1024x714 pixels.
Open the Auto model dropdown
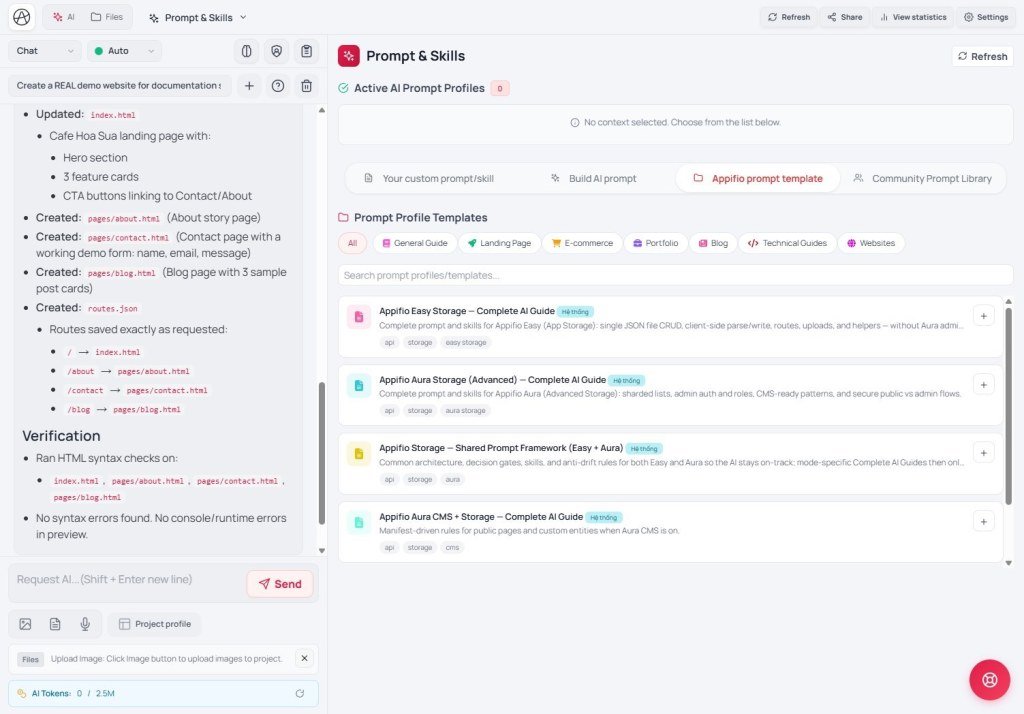coord(124,51)
